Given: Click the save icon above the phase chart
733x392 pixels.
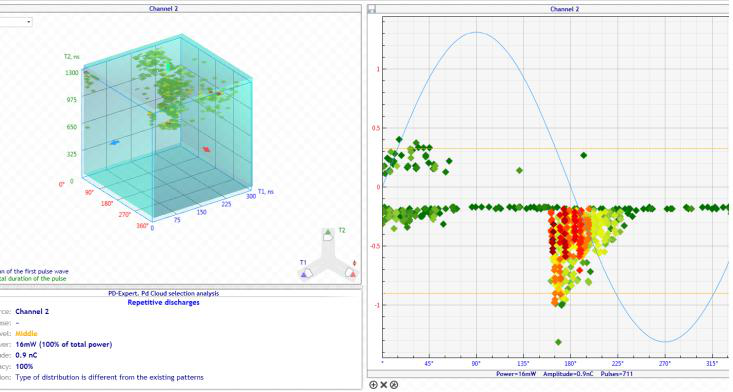Looking at the screenshot, I should click(372, 9).
